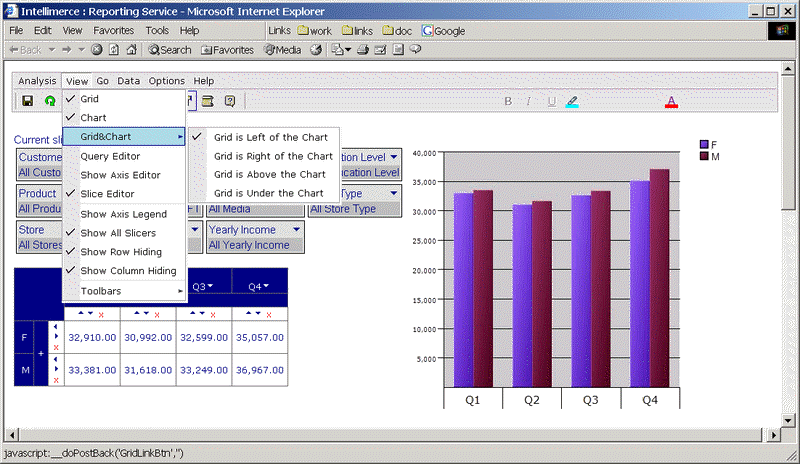Open the Data menu
The width and height of the screenshot is (800, 464).
[x=129, y=81]
